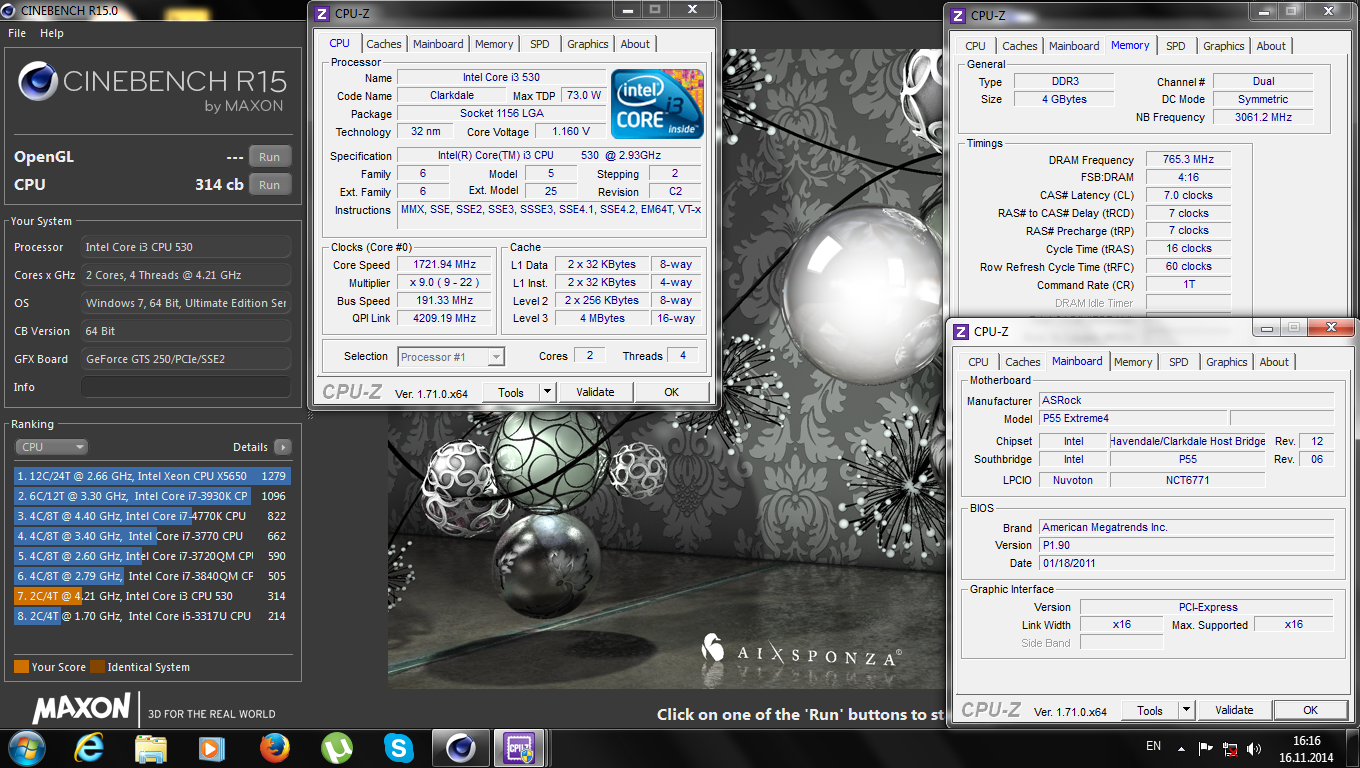Viewport: 1360px width, 768px height.
Task: Click the EN language indicator
Action: [x=1153, y=746]
